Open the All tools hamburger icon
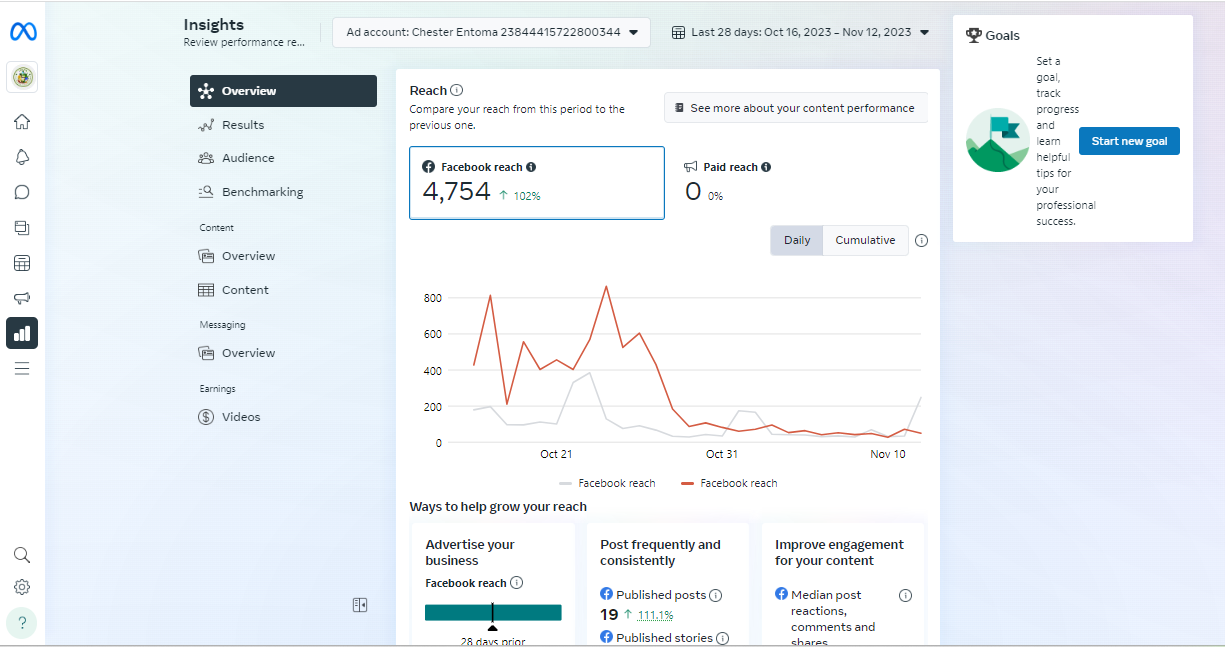Image resolution: width=1225 pixels, height=647 pixels. [22, 369]
